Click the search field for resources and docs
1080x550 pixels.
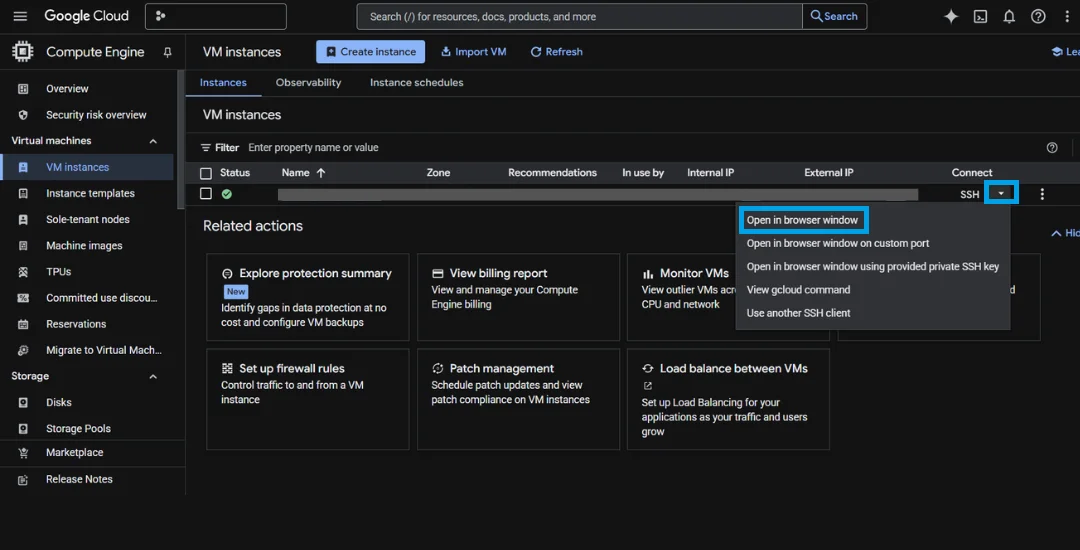click(x=579, y=16)
